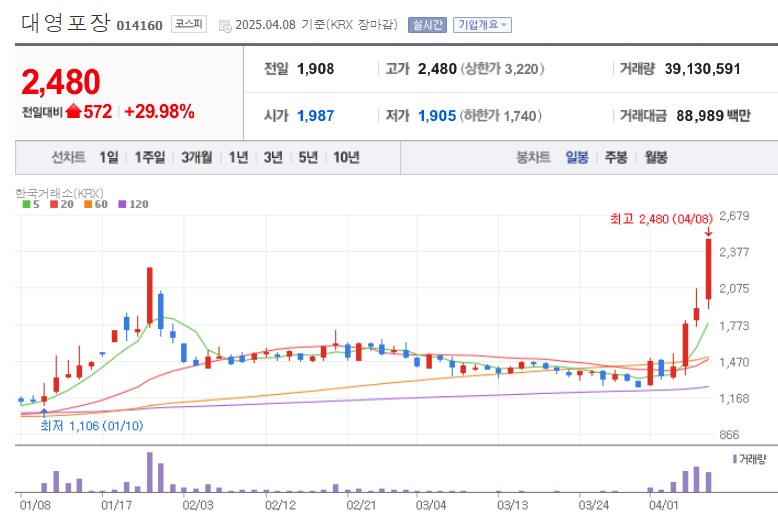Viewport: 778px width, 529px height.
Task: Click the red up-arrow price change icon
Action: [x=73, y=111]
